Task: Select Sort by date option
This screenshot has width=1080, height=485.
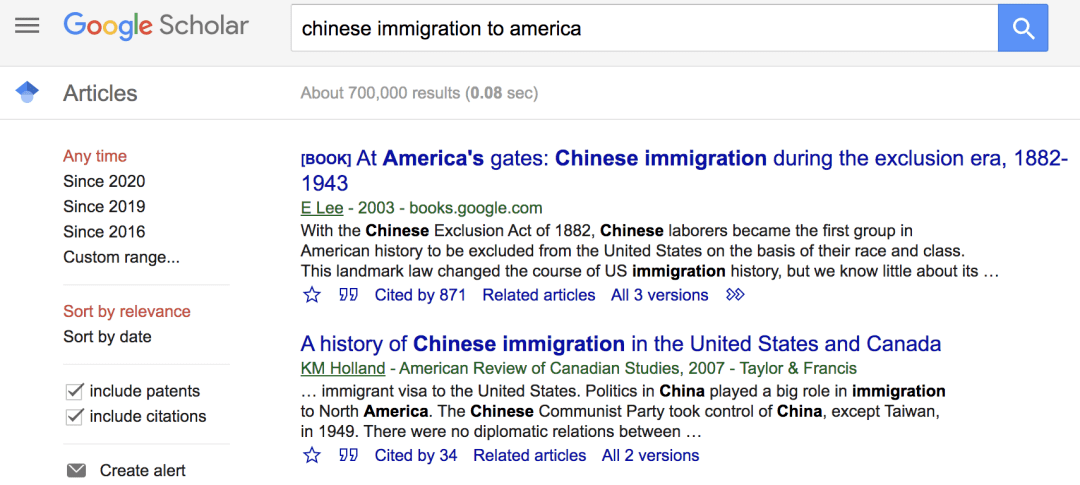Action: point(107,336)
